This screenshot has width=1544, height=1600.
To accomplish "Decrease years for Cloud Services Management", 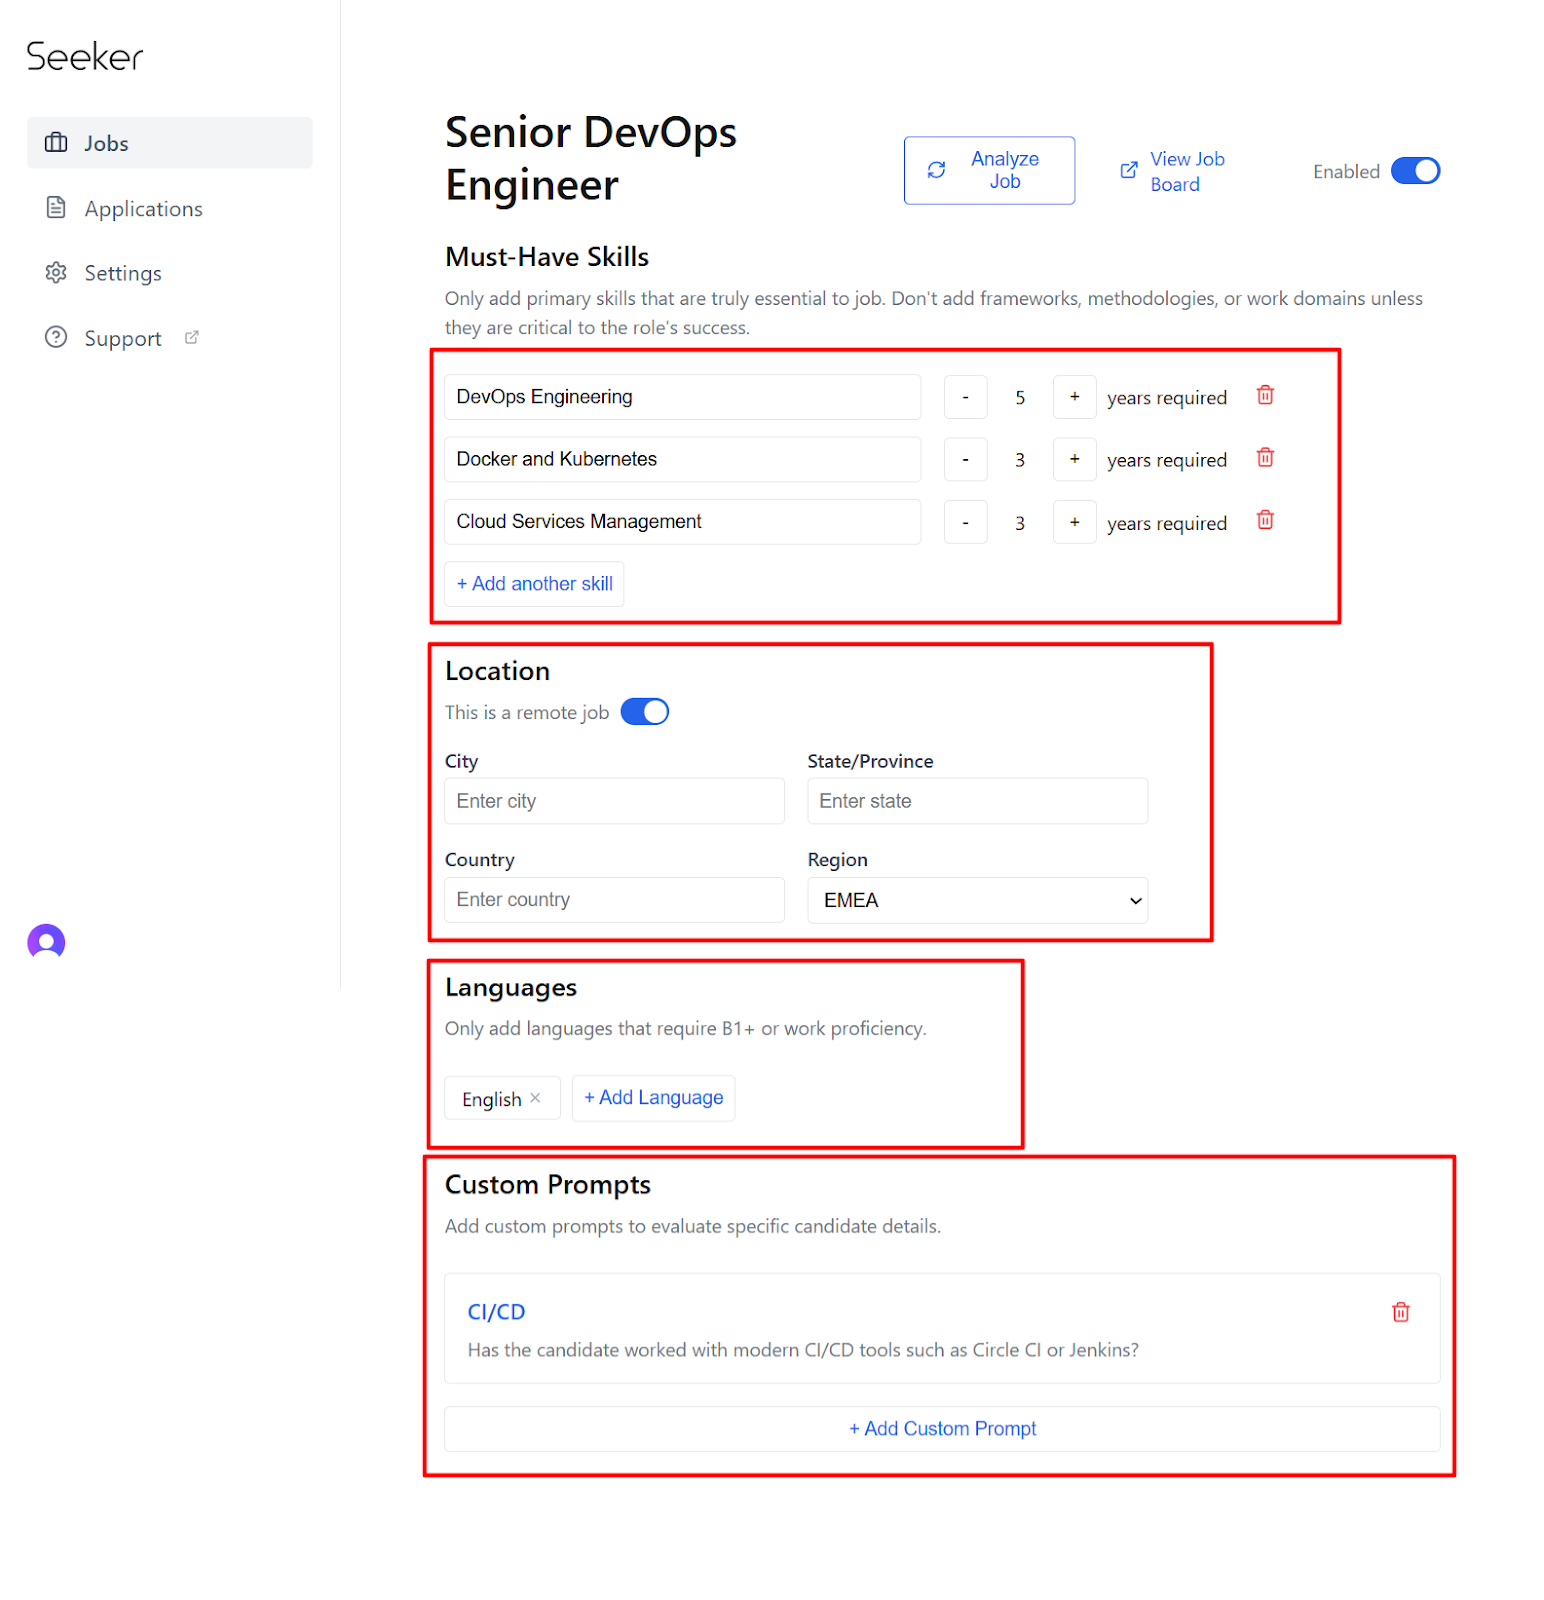I will point(965,522).
